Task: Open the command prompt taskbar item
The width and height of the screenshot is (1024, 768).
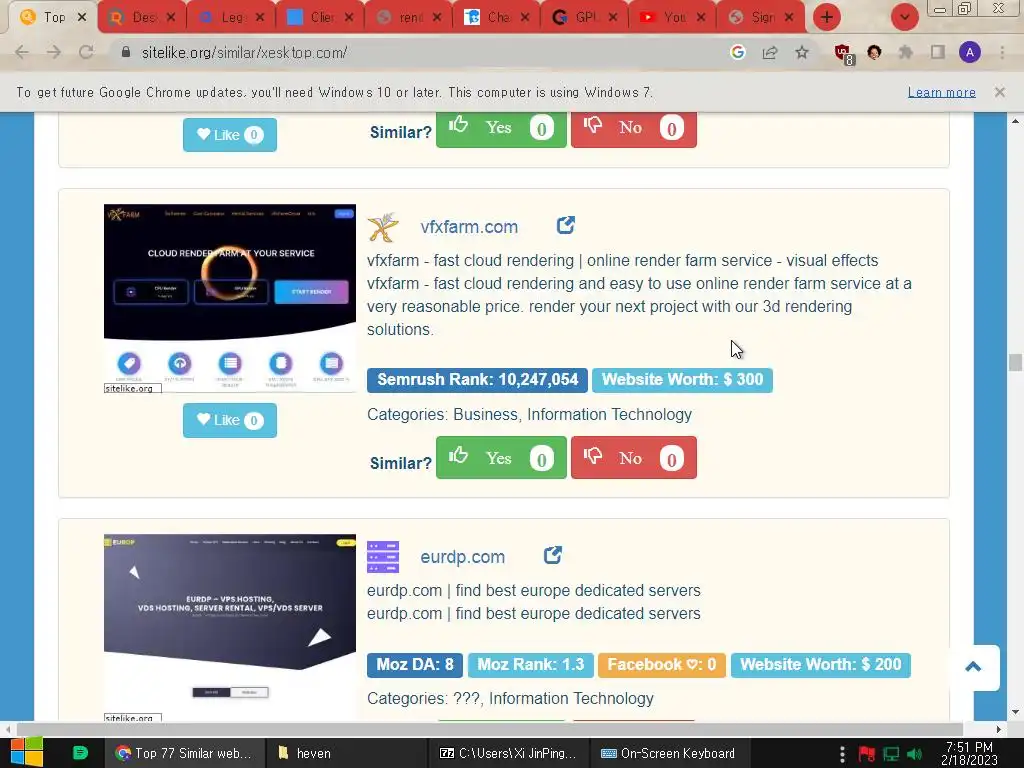Action: 508,753
